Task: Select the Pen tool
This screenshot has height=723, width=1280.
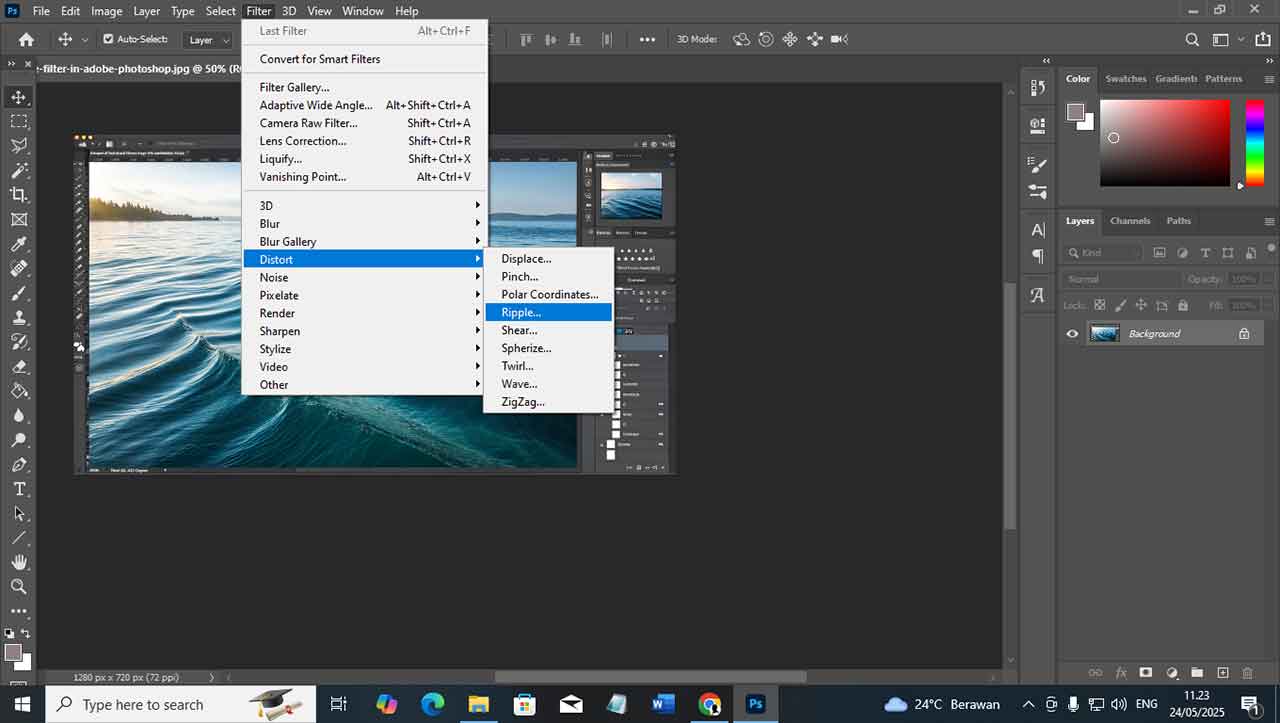Action: 18,464
